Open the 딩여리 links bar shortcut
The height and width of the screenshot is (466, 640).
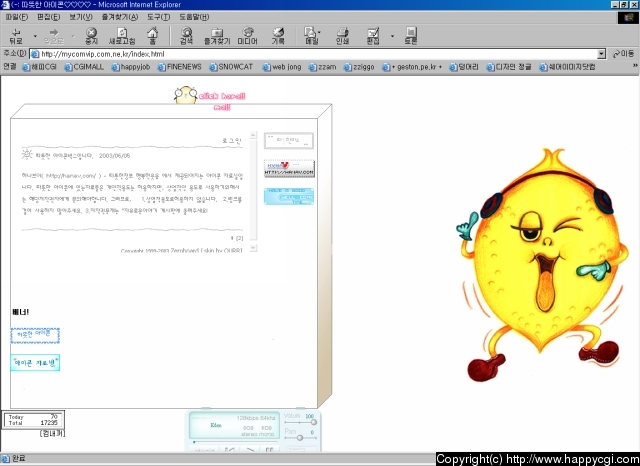(x=464, y=67)
